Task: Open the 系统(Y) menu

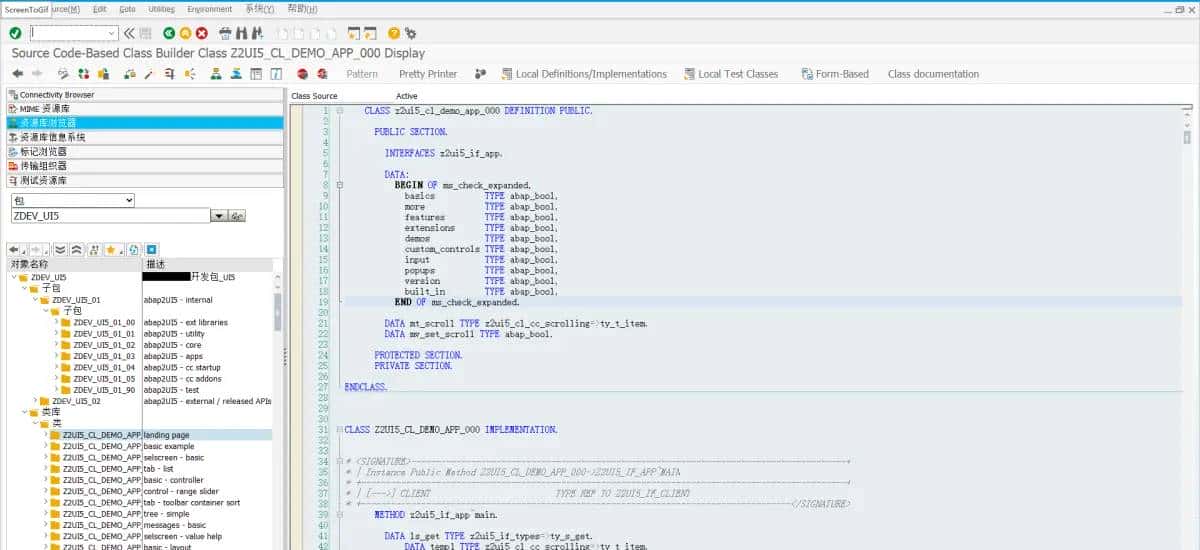Action: [260, 9]
